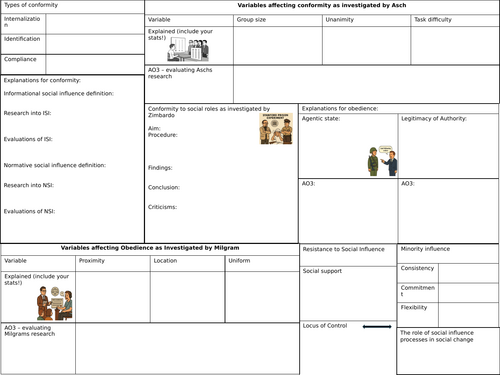
Task: Click the empty cell next to Compliance
Action: [95, 64]
